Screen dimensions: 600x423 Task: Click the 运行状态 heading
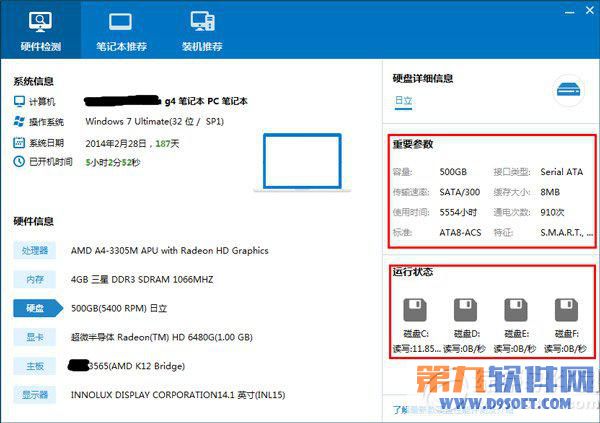(412, 272)
